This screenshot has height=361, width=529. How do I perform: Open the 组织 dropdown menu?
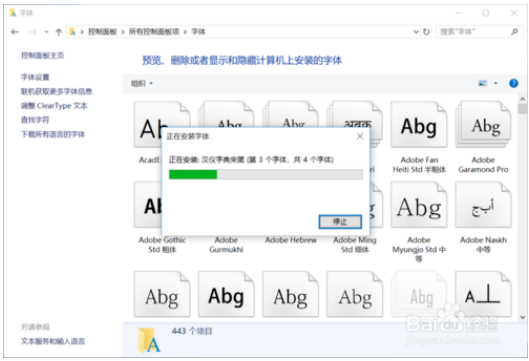click(142, 83)
